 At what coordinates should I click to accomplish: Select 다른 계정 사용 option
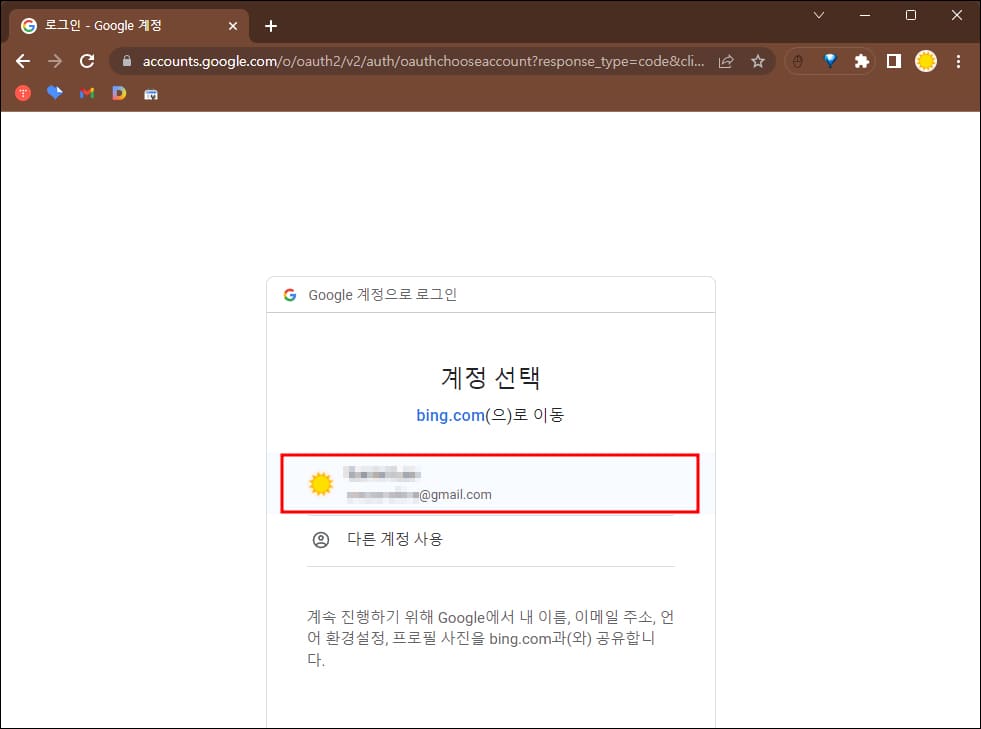click(x=490, y=539)
